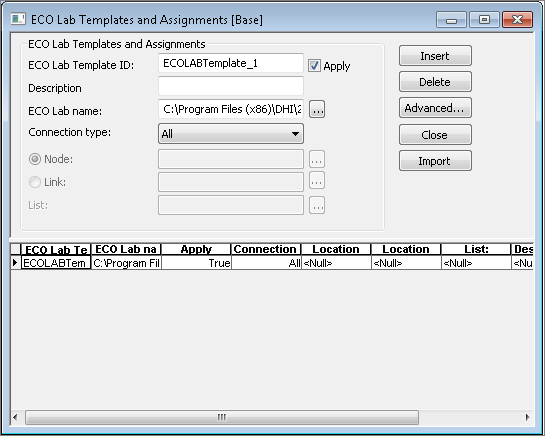545x436 pixels.
Task: Click the scrollbar left arrow
Action: (x=15, y=417)
